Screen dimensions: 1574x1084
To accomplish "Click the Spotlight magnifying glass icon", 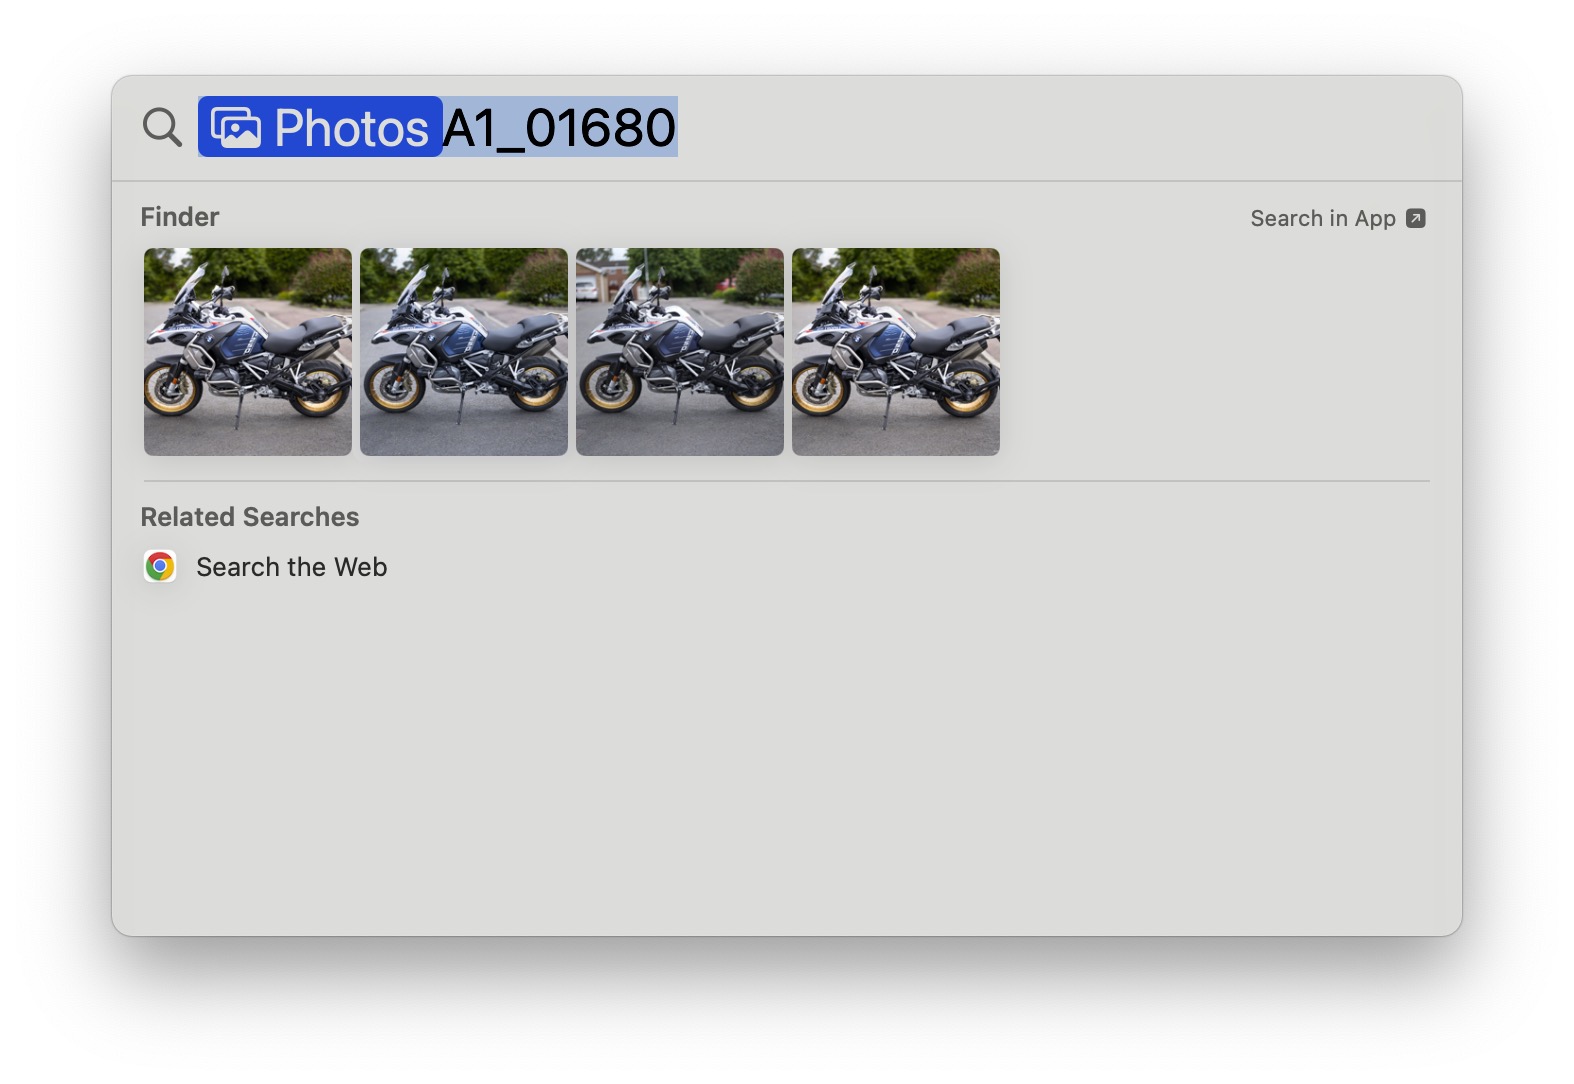I will click(162, 128).
